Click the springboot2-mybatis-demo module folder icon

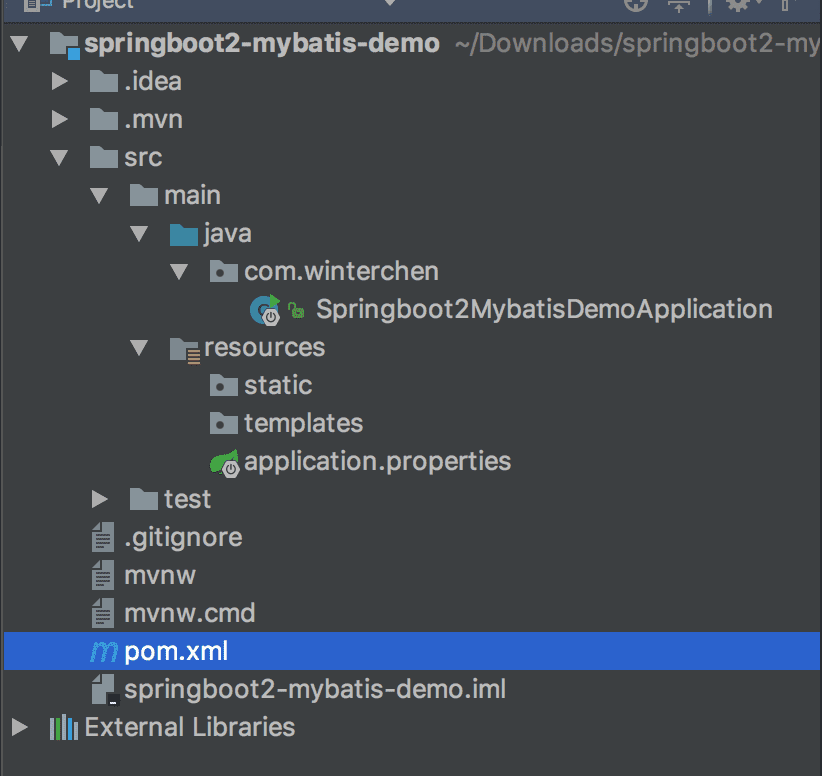tap(64, 44)
